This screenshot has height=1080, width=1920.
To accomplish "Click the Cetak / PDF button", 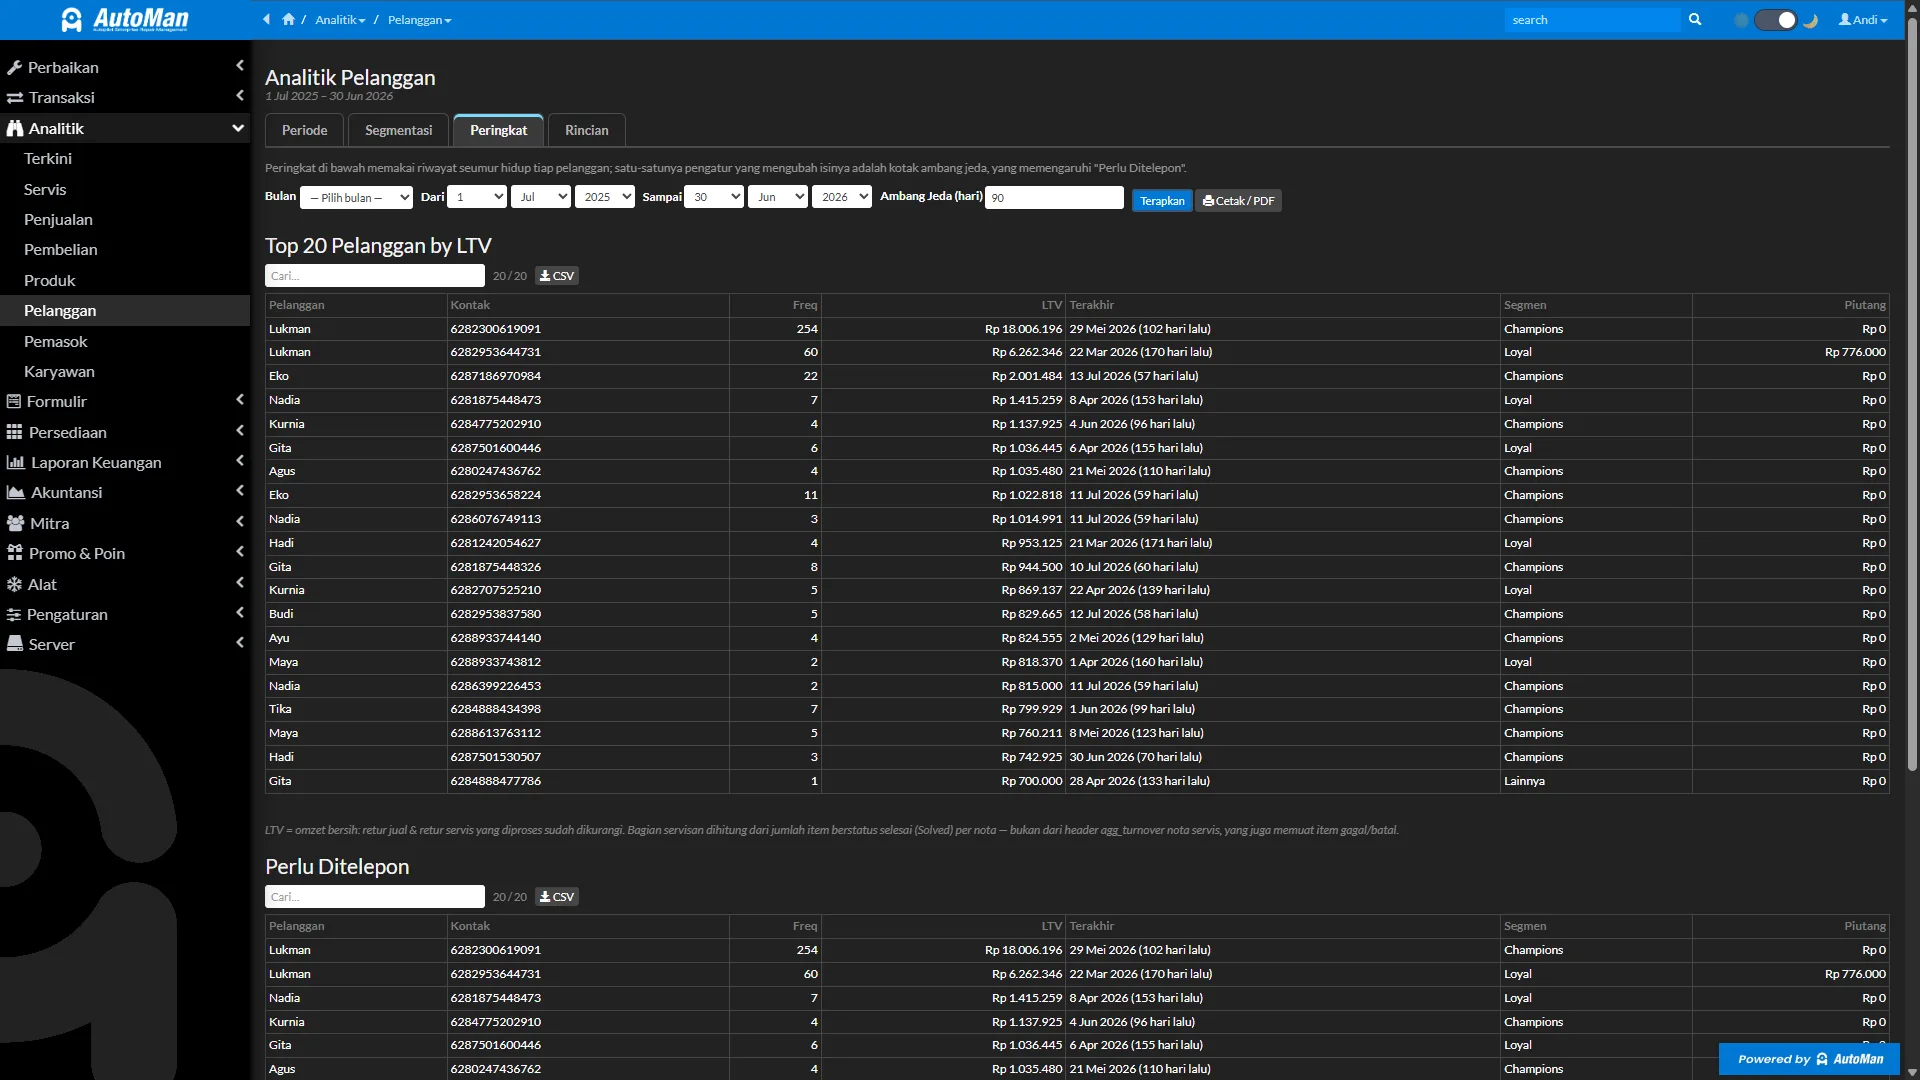I will click(x=1238, y=201).
